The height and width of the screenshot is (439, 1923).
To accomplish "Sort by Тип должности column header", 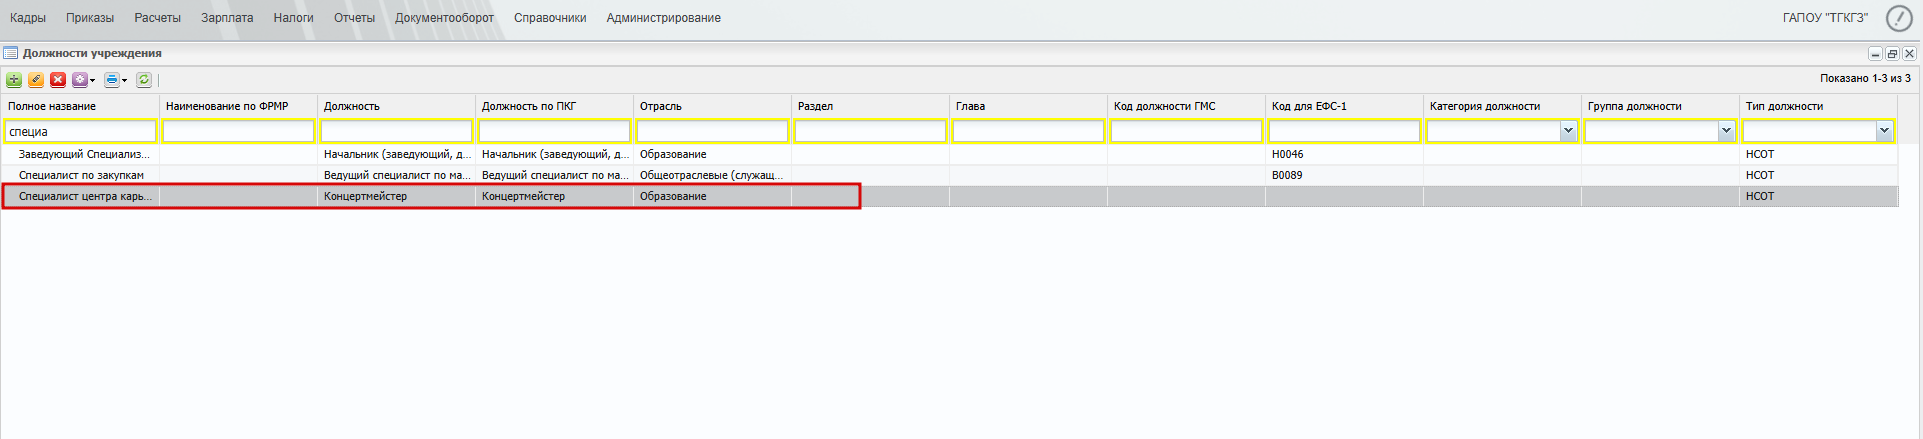I will [1818, 106].
